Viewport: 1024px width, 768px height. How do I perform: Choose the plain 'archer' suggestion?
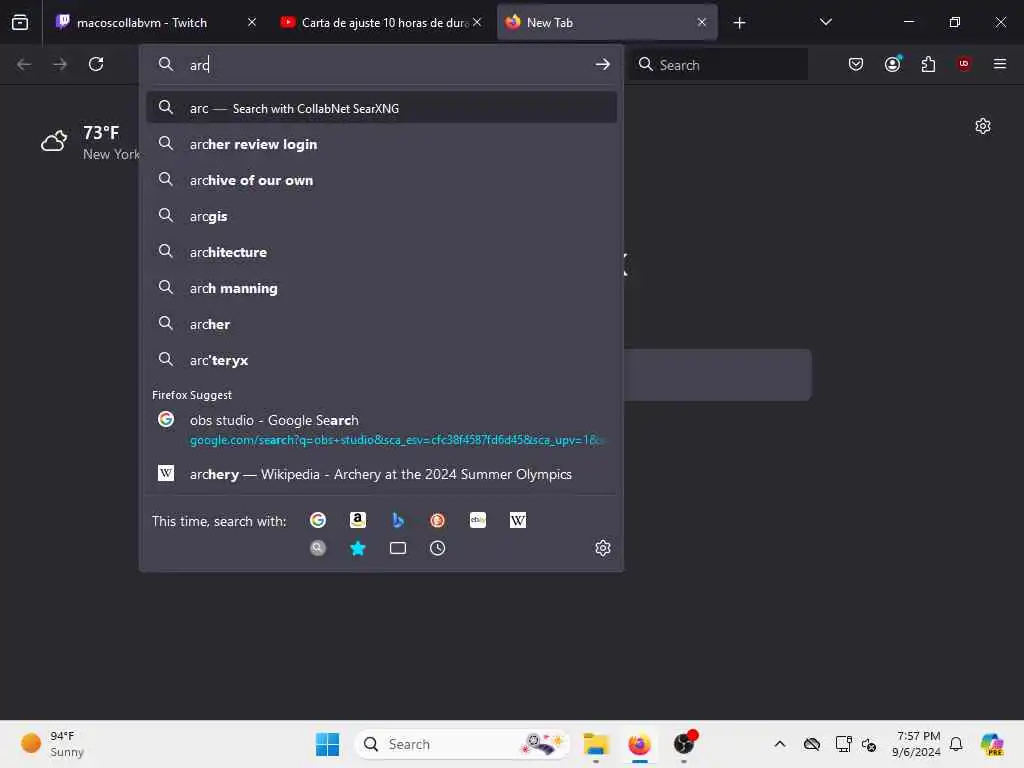[x=381, y=323]
